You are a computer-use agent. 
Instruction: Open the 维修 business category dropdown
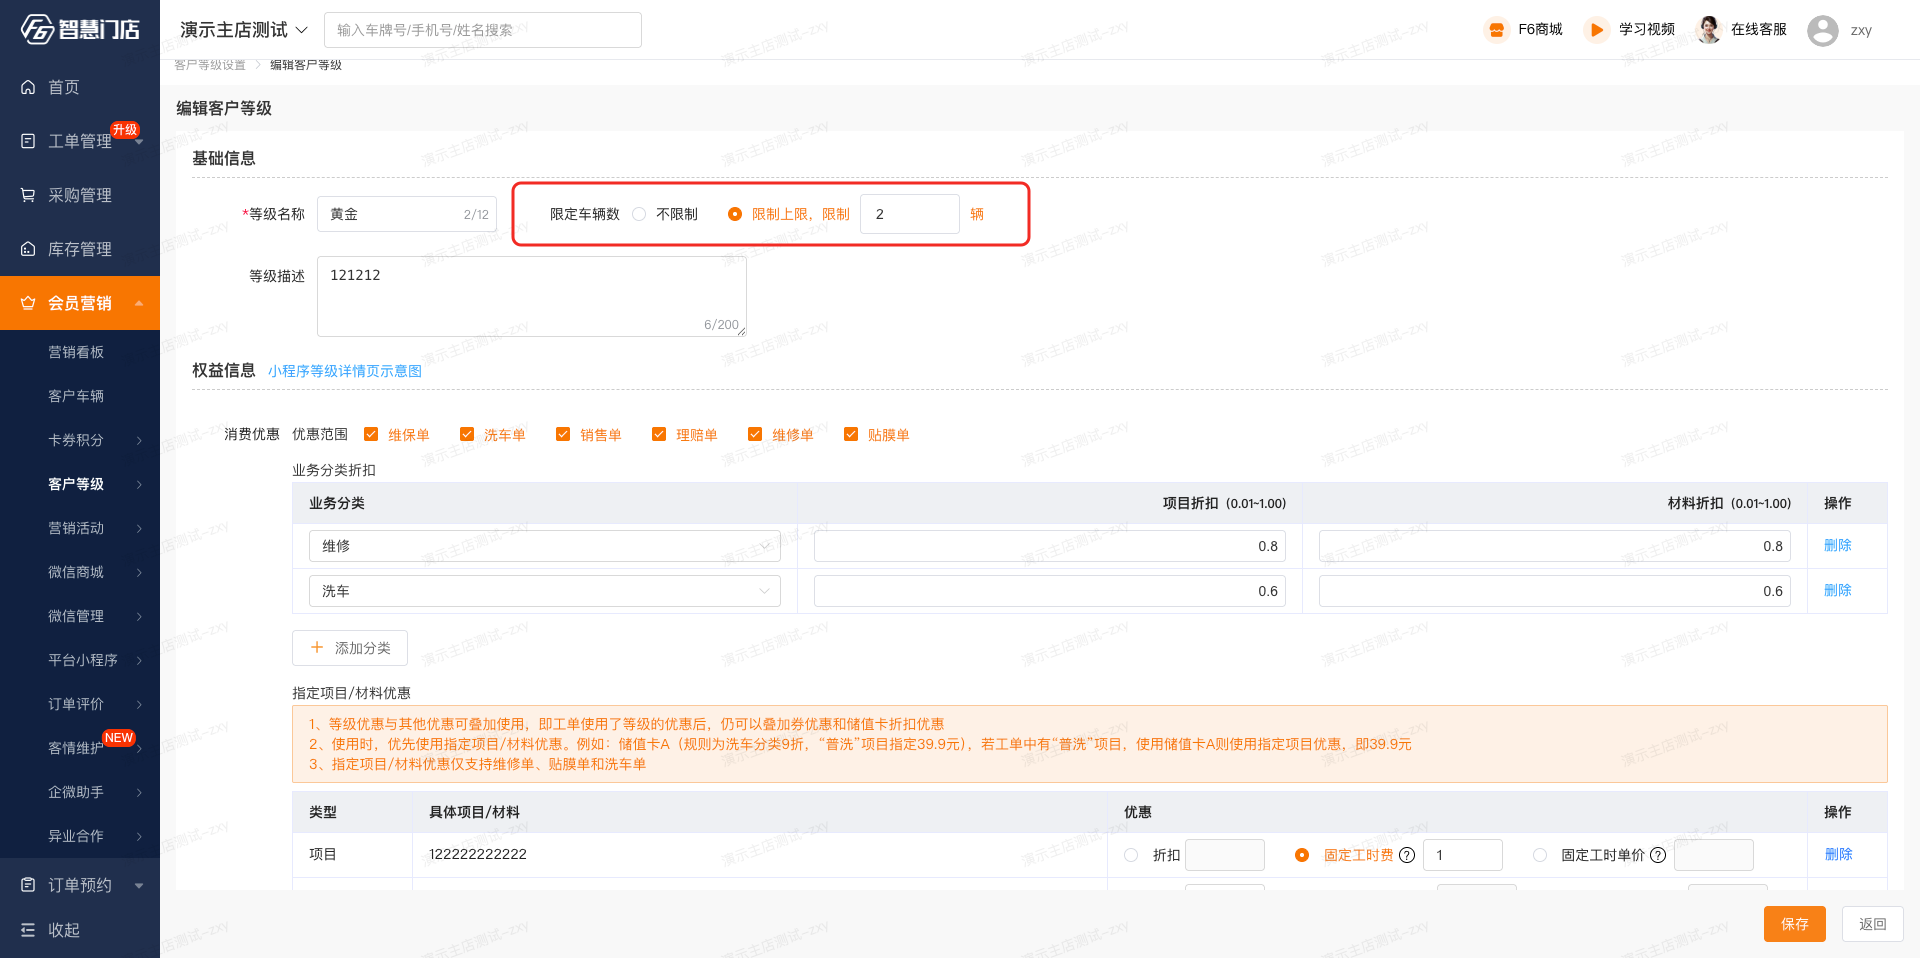[x=544, y=546]
